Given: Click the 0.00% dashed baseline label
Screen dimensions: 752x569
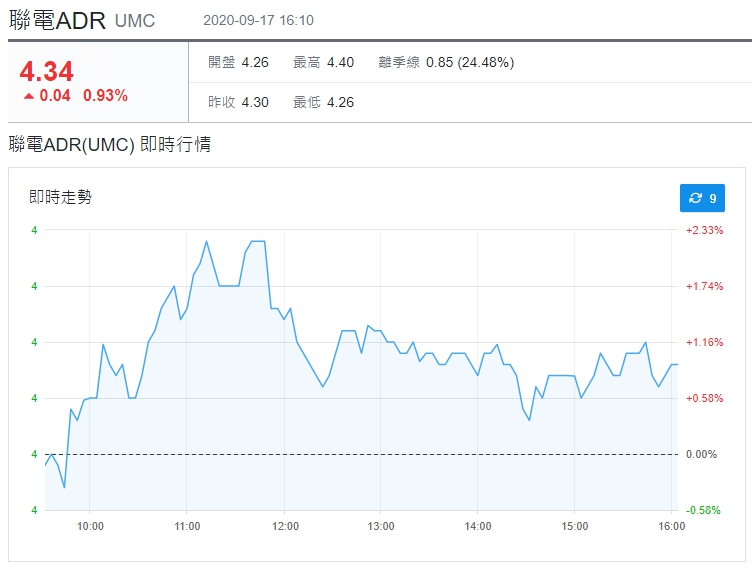Looking at the screenshot, I should pyautogui.click(x=704, y=454).
